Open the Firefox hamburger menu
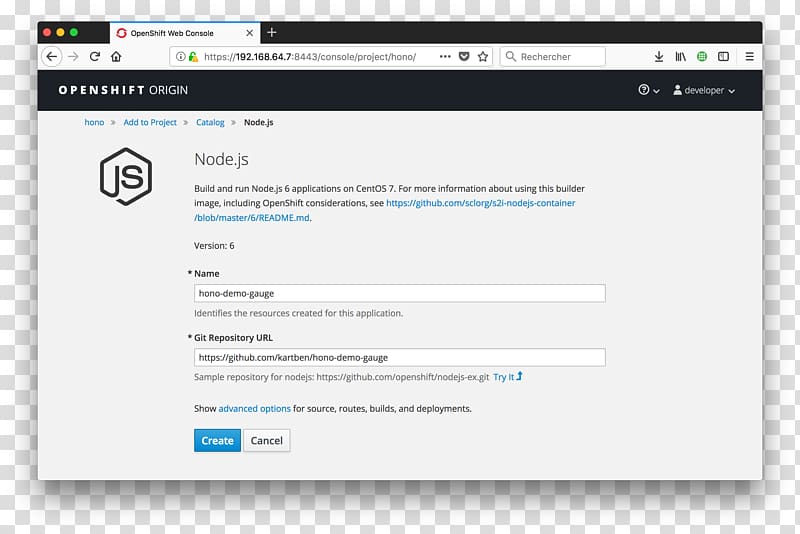Viewport: 800px width, 534px height. click(x=749, y=57)
